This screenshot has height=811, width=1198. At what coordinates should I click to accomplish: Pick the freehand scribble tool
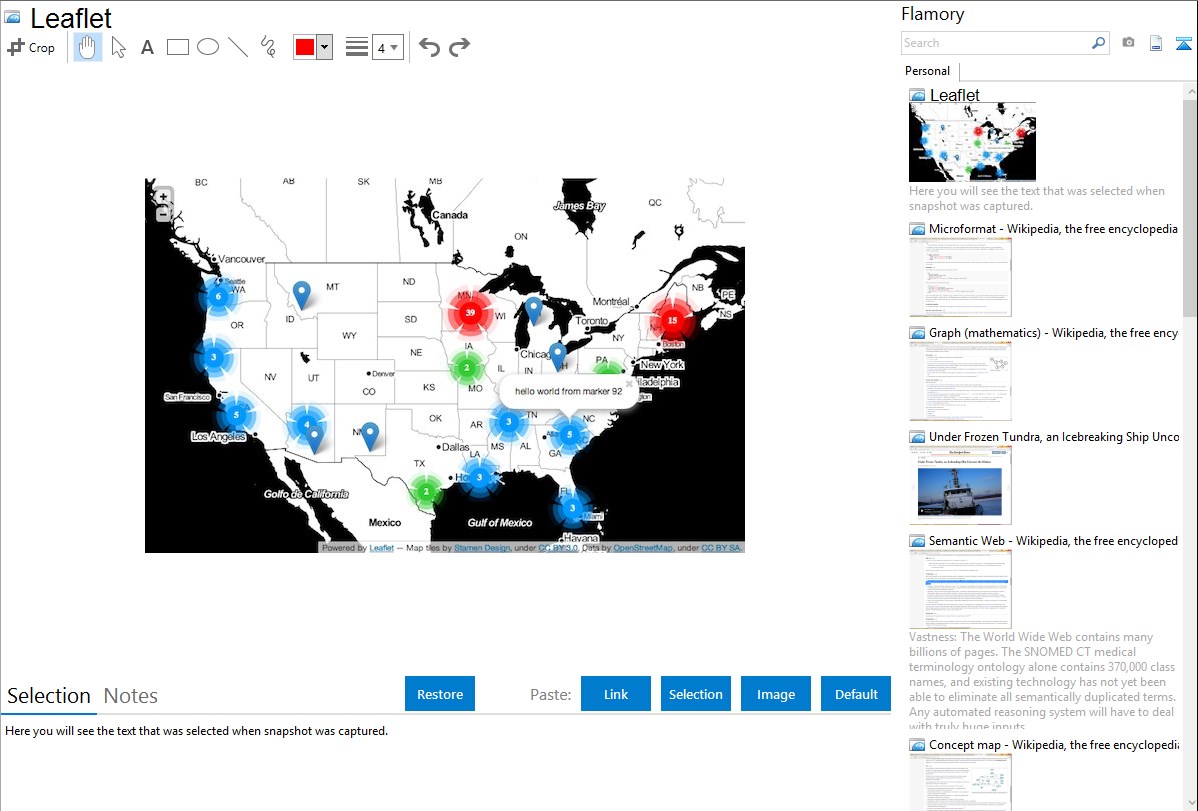(268, 47)
